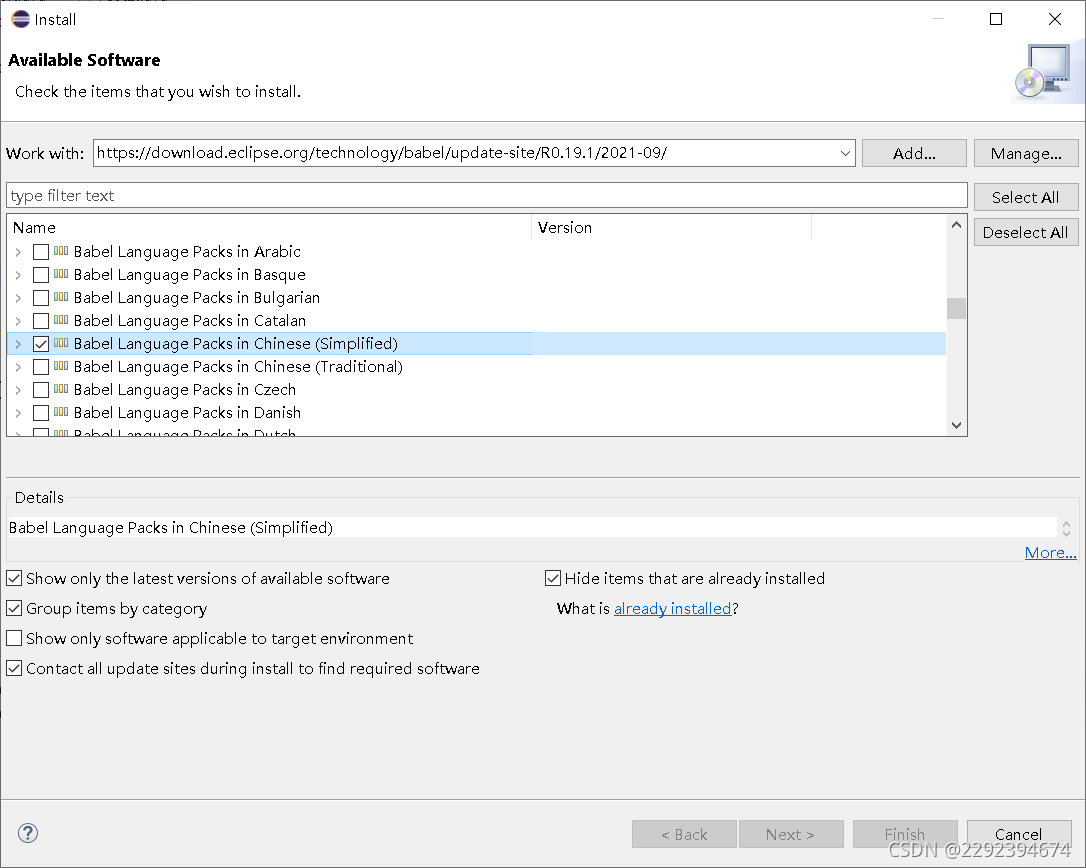The height and width of the screenshot is (868, 1086).
Task: Click the Details text stepper arrows
Action: pos(1066,529)
